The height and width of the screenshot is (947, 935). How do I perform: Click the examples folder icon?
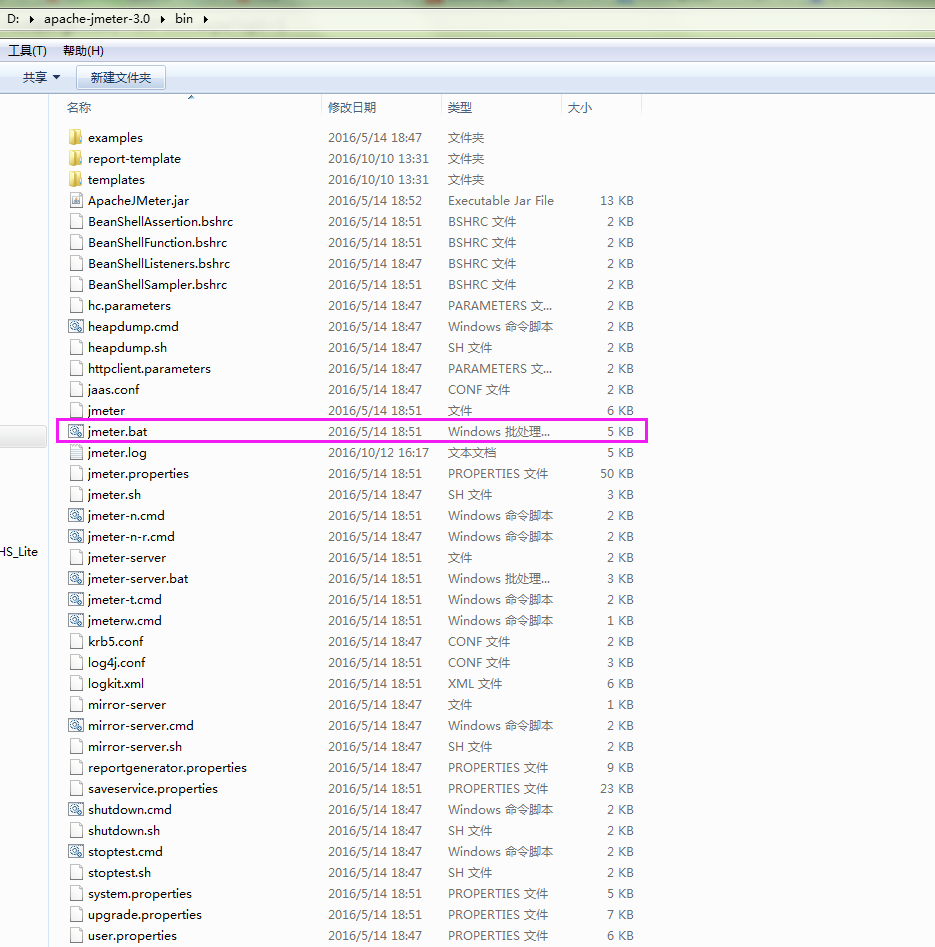(x=76, y=138)
